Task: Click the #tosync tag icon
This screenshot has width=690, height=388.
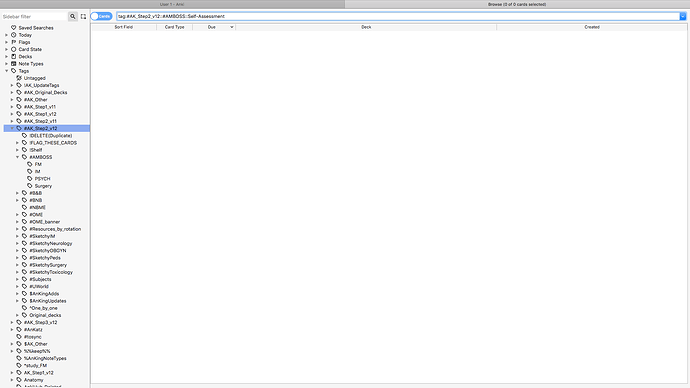Action: (19, 337)
